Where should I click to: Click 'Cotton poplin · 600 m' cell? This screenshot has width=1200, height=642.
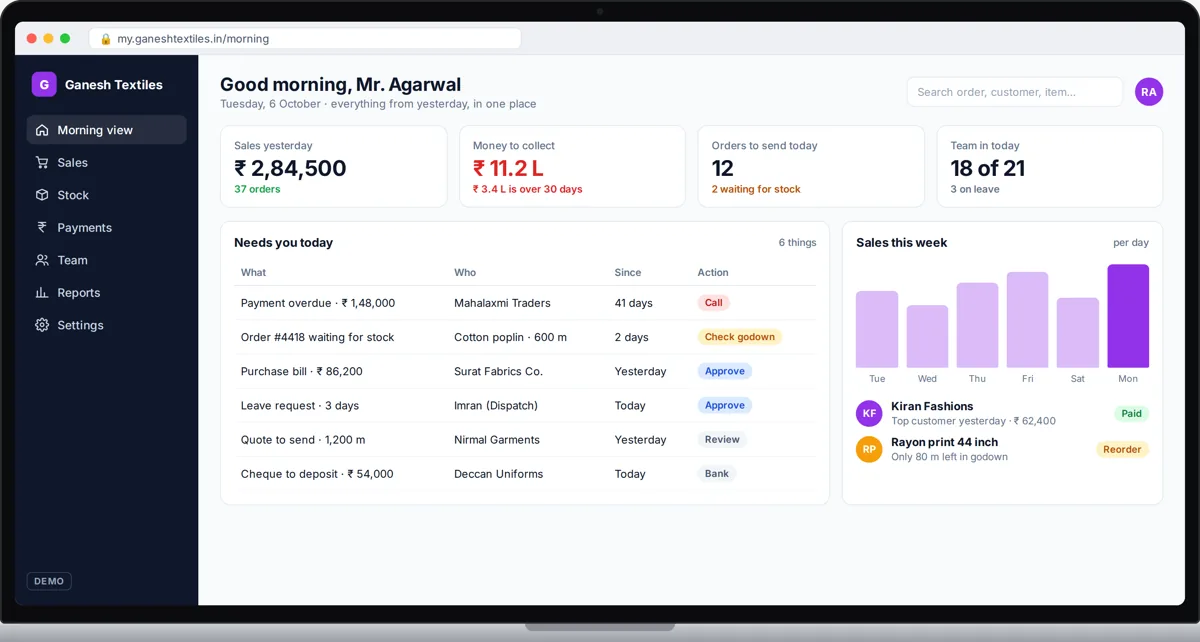point(510,337)
